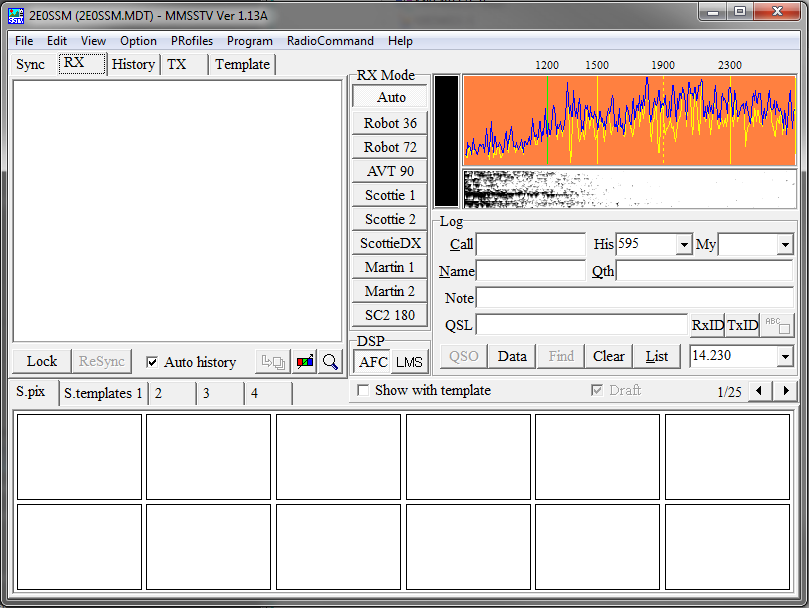Open the Option menu
The image size is (809, 608).
(x=138, y=41)
